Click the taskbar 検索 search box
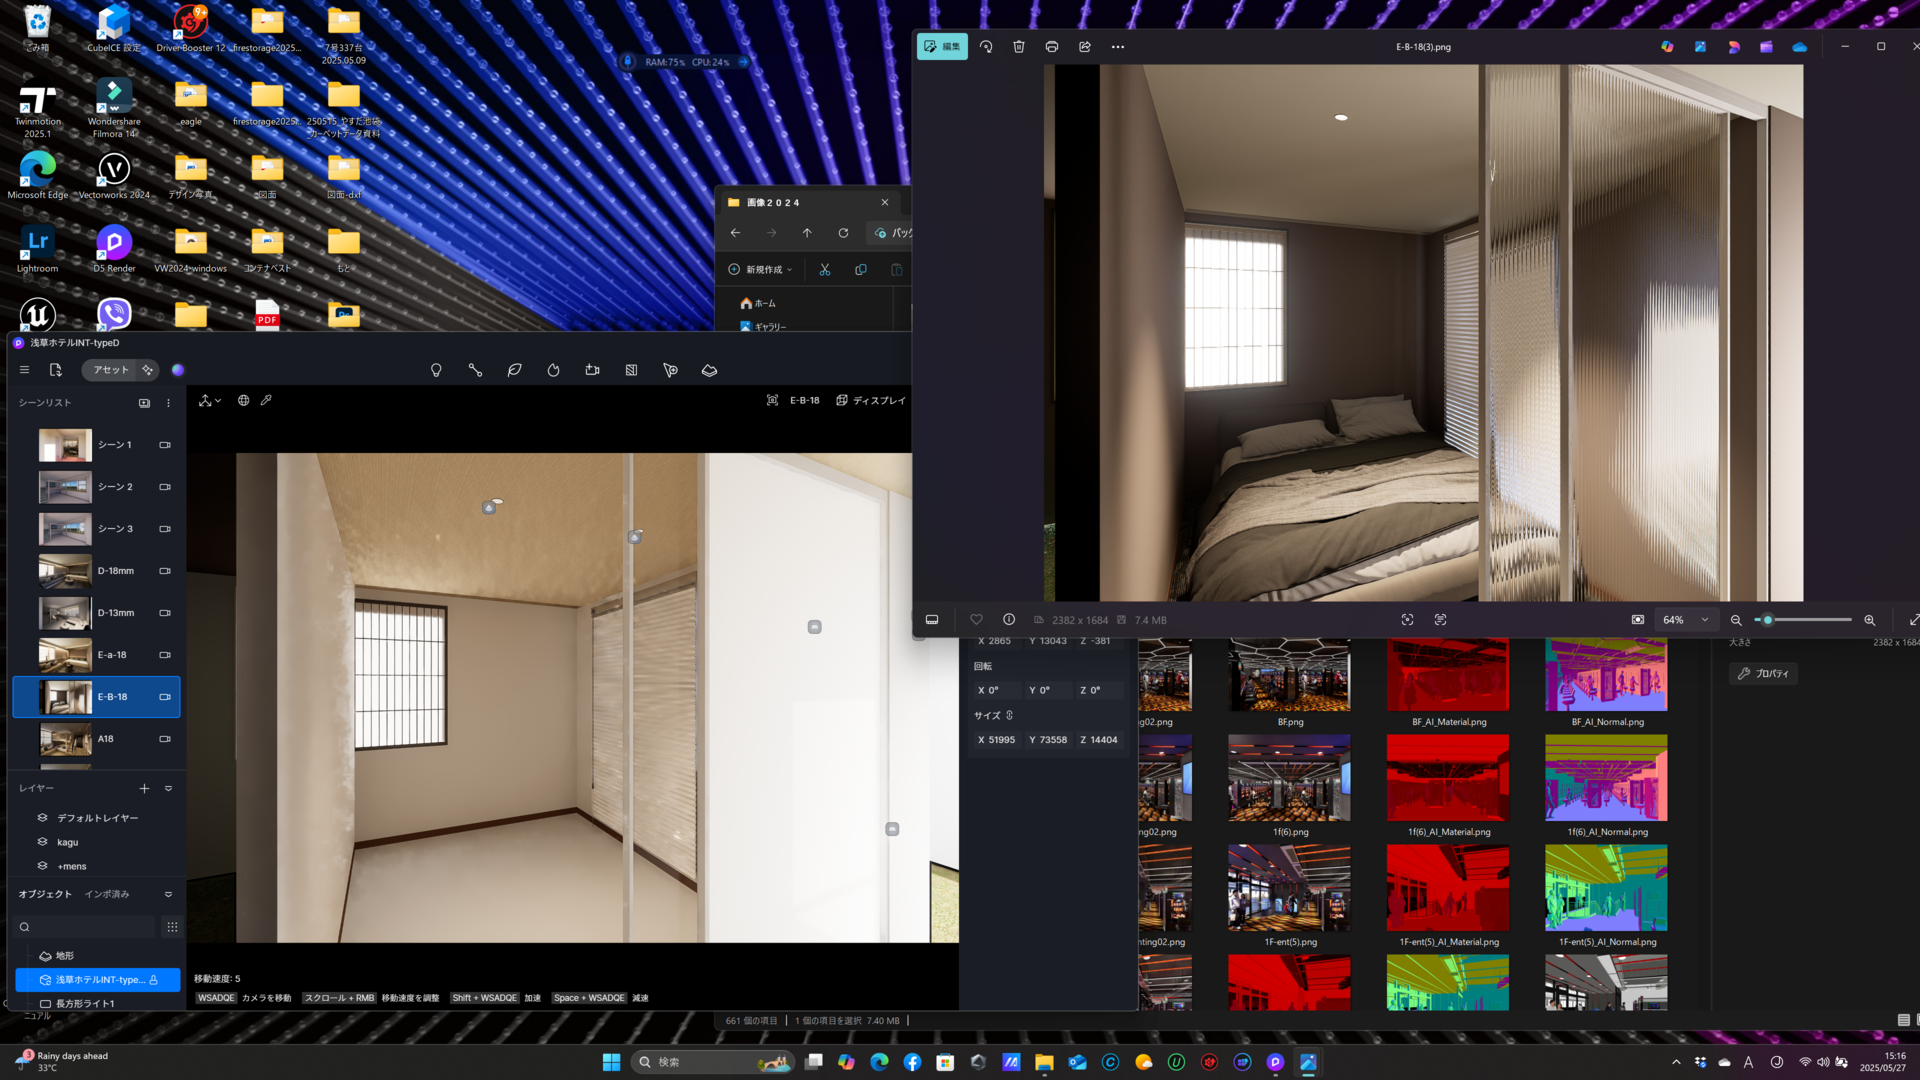The width and height of the screenshot is (1920, 1080). 713,1062
